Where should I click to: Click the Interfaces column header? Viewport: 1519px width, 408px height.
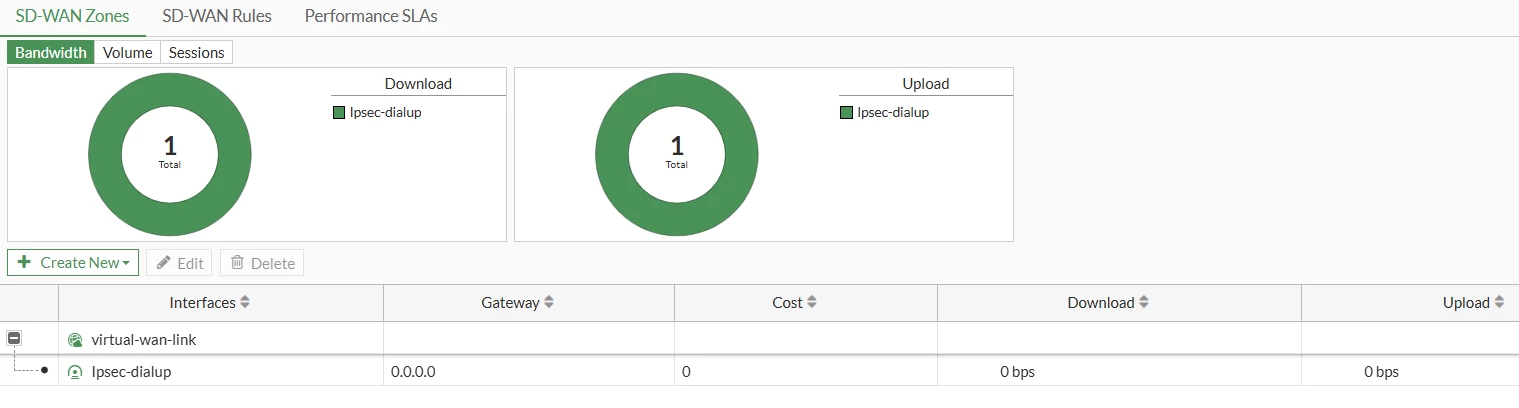point(221,302)
